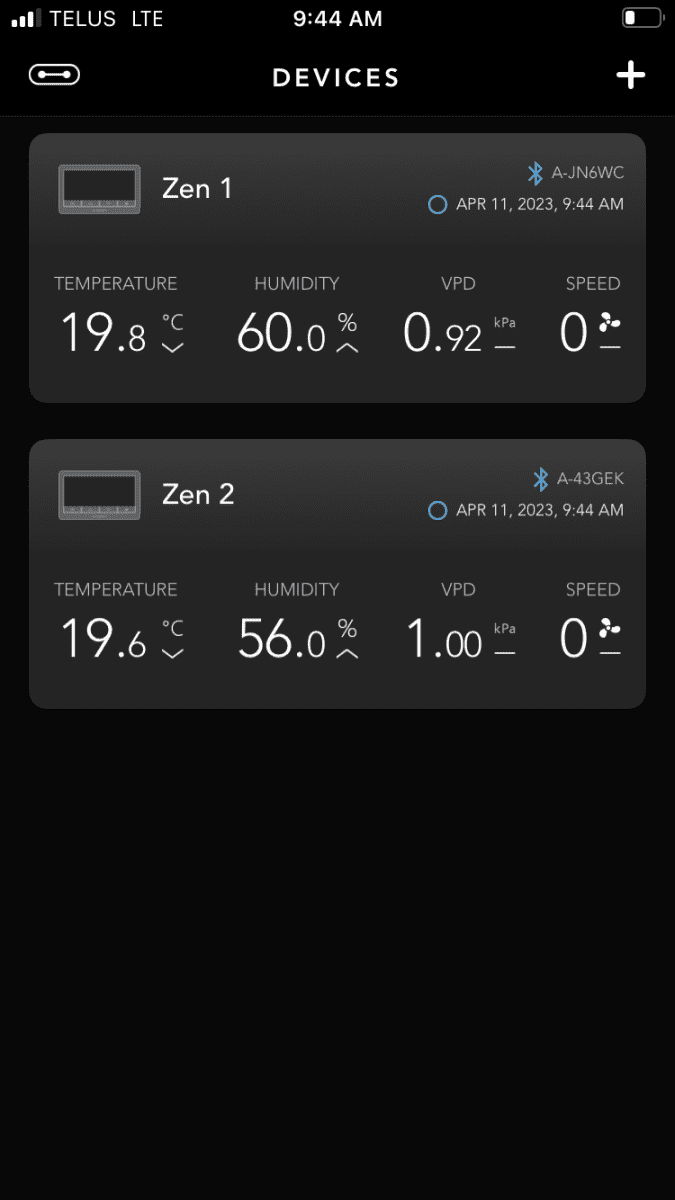Tap the plus icon to add device
The height and width of the screenshot is (1200, 675).
click(x=630, y=76)
